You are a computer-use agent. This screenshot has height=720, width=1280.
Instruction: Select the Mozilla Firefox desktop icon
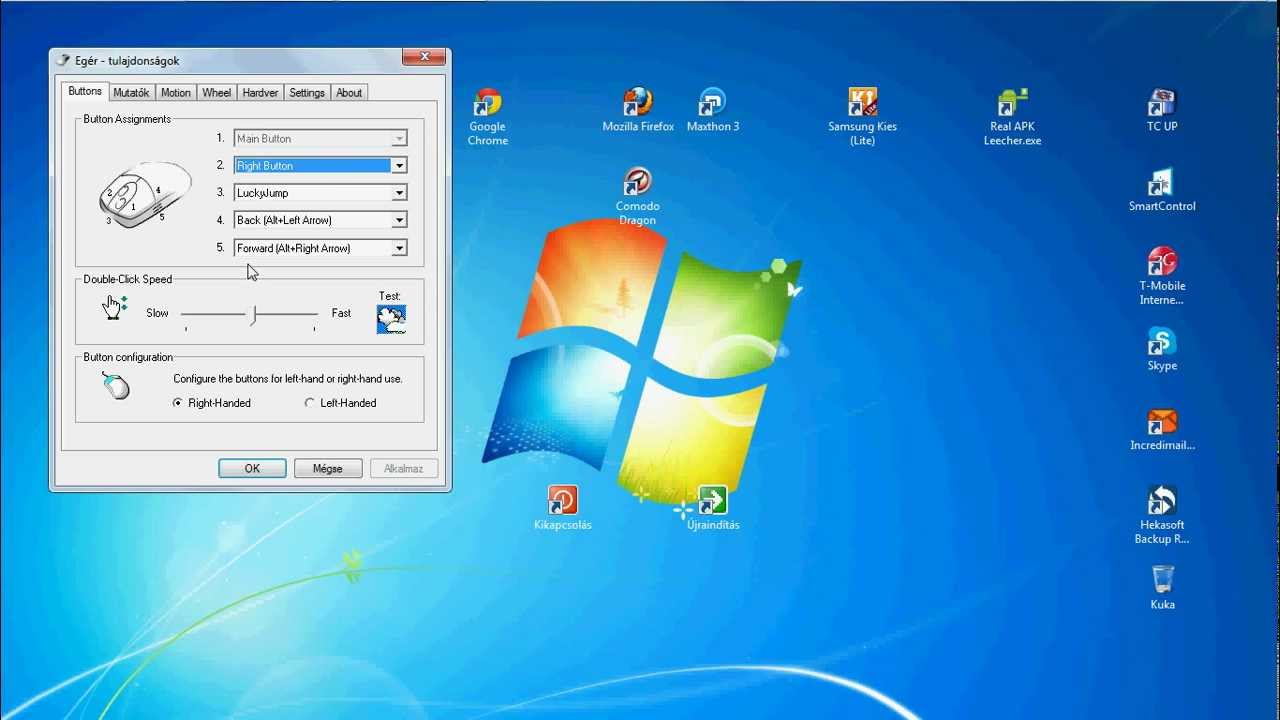click(638, 110)
